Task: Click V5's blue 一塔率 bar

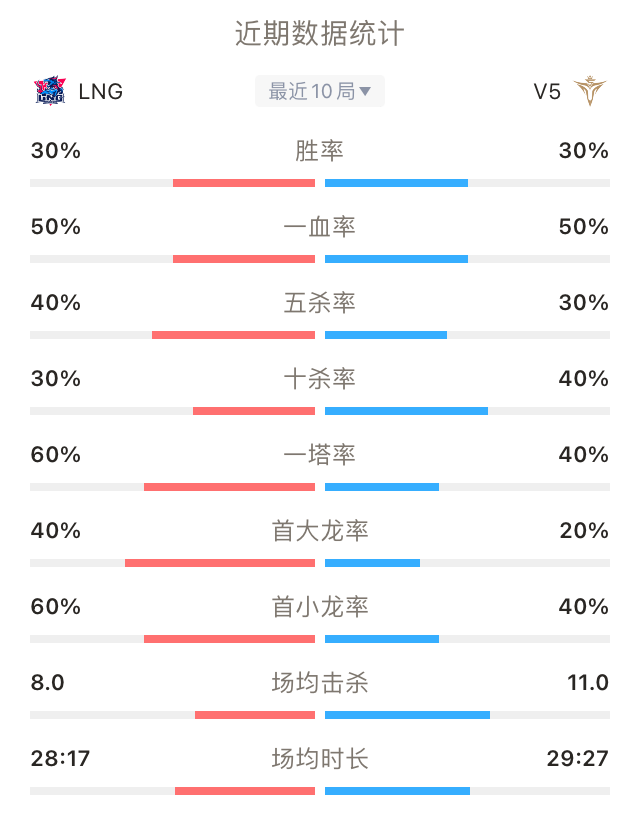Action: (x=382, y=486)
